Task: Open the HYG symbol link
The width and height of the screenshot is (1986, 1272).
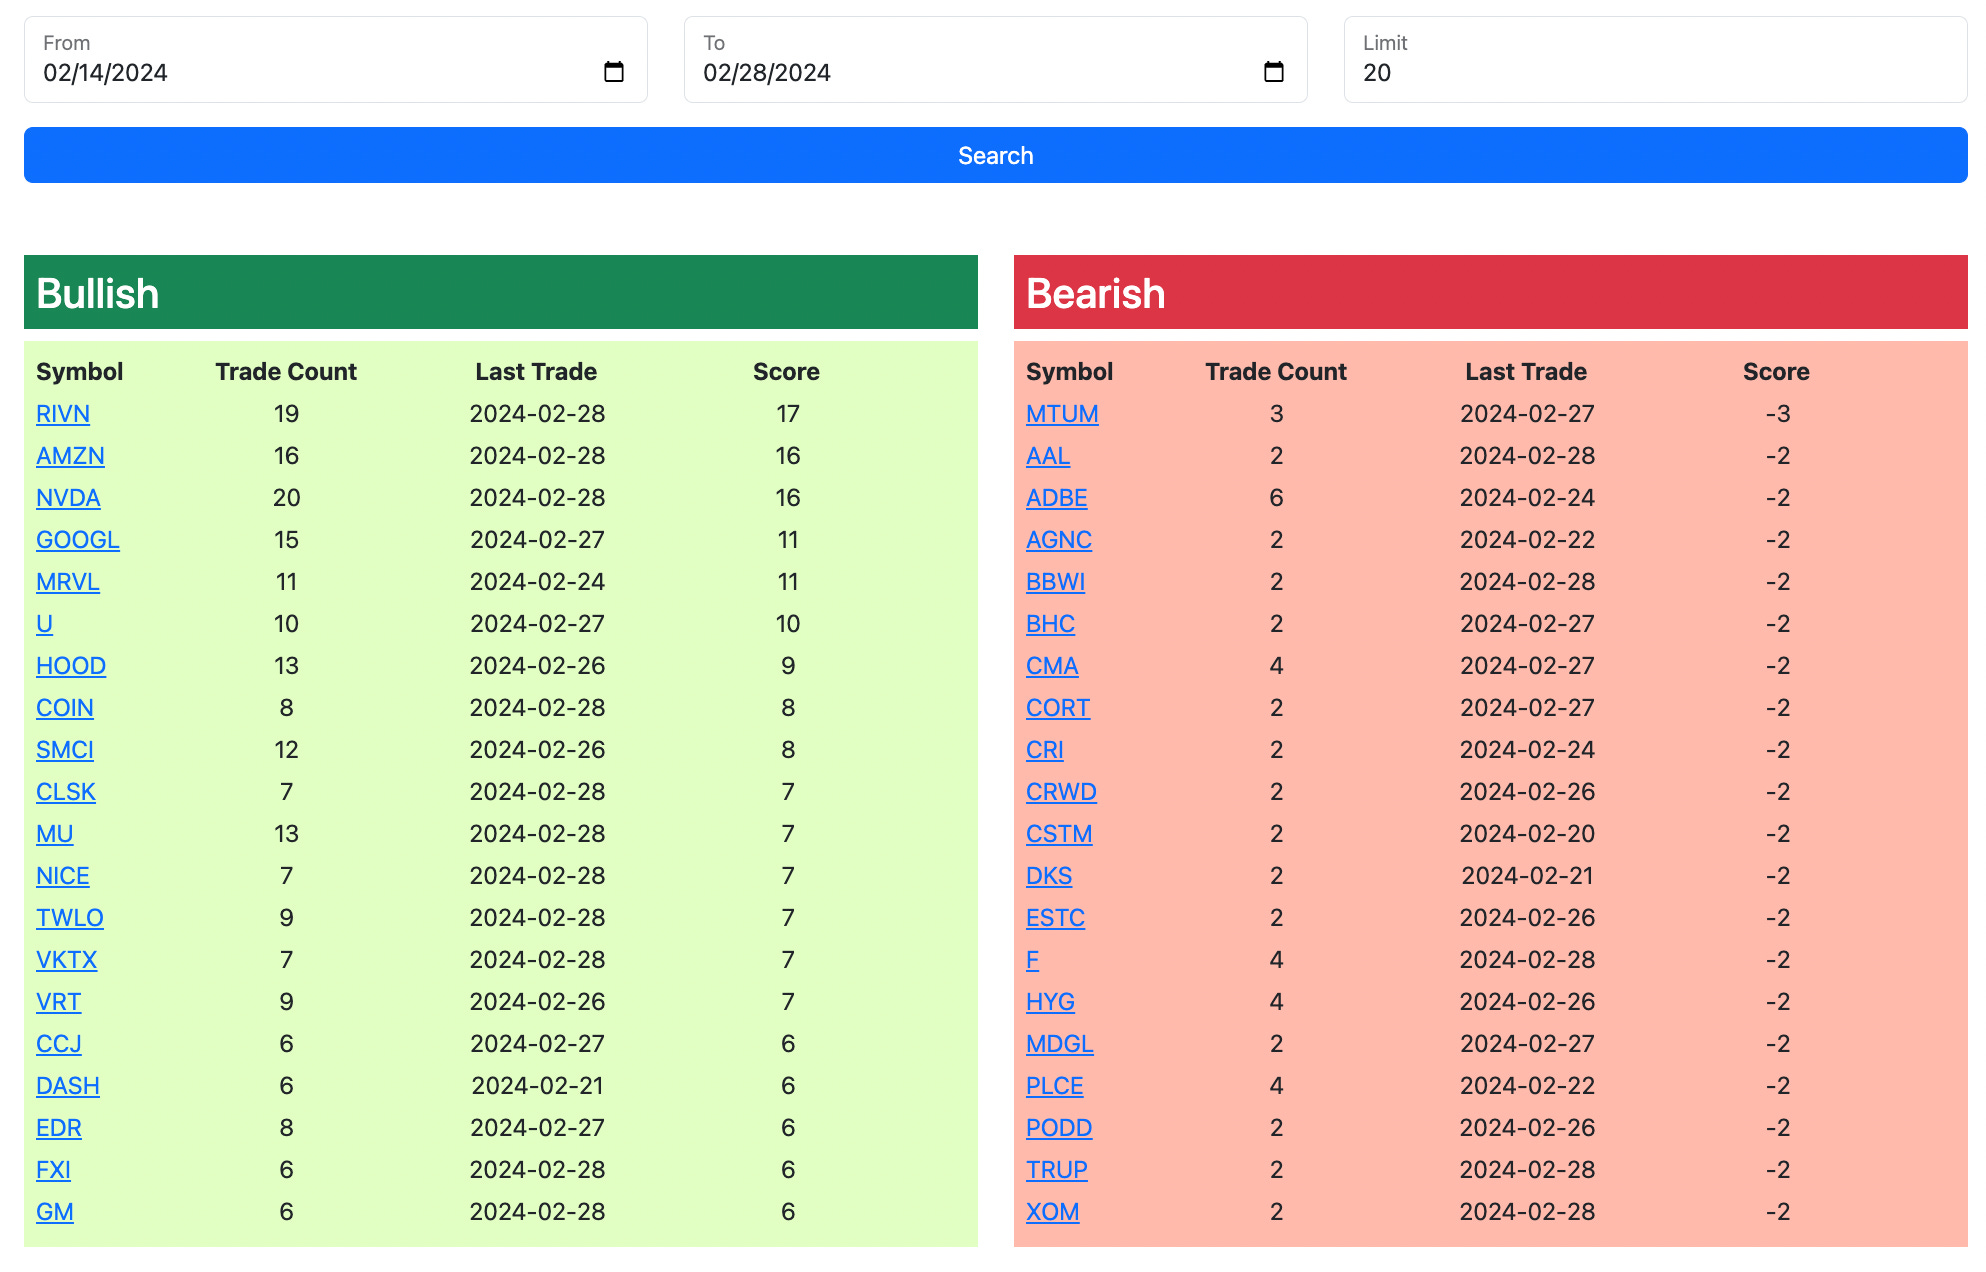Action: 1051,1002
